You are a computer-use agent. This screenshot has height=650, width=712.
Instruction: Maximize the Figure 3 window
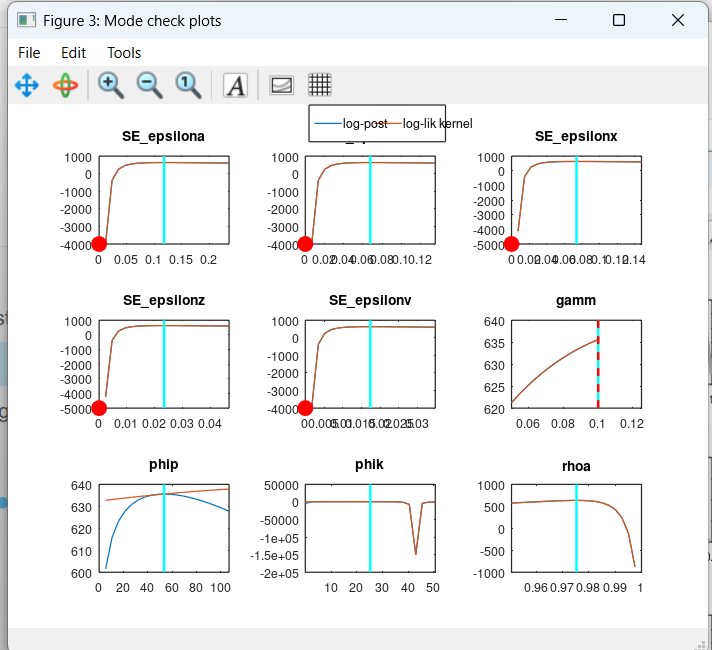(x=618, y=20)
